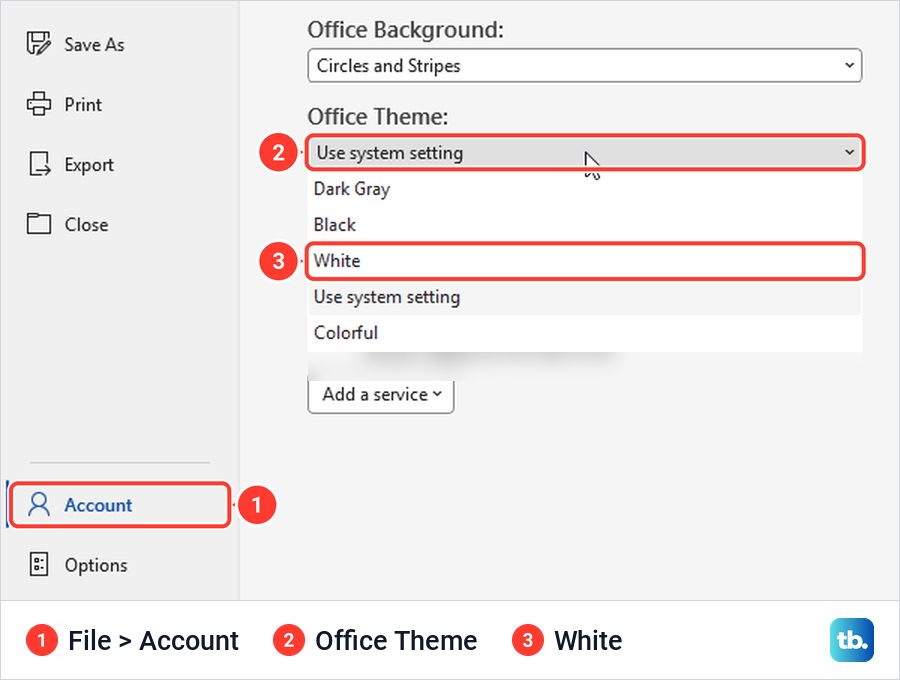Open the Office Background combo box
The height and width of the screenshot is (680, 900).
pyautogui.click(x=584, y=65)
